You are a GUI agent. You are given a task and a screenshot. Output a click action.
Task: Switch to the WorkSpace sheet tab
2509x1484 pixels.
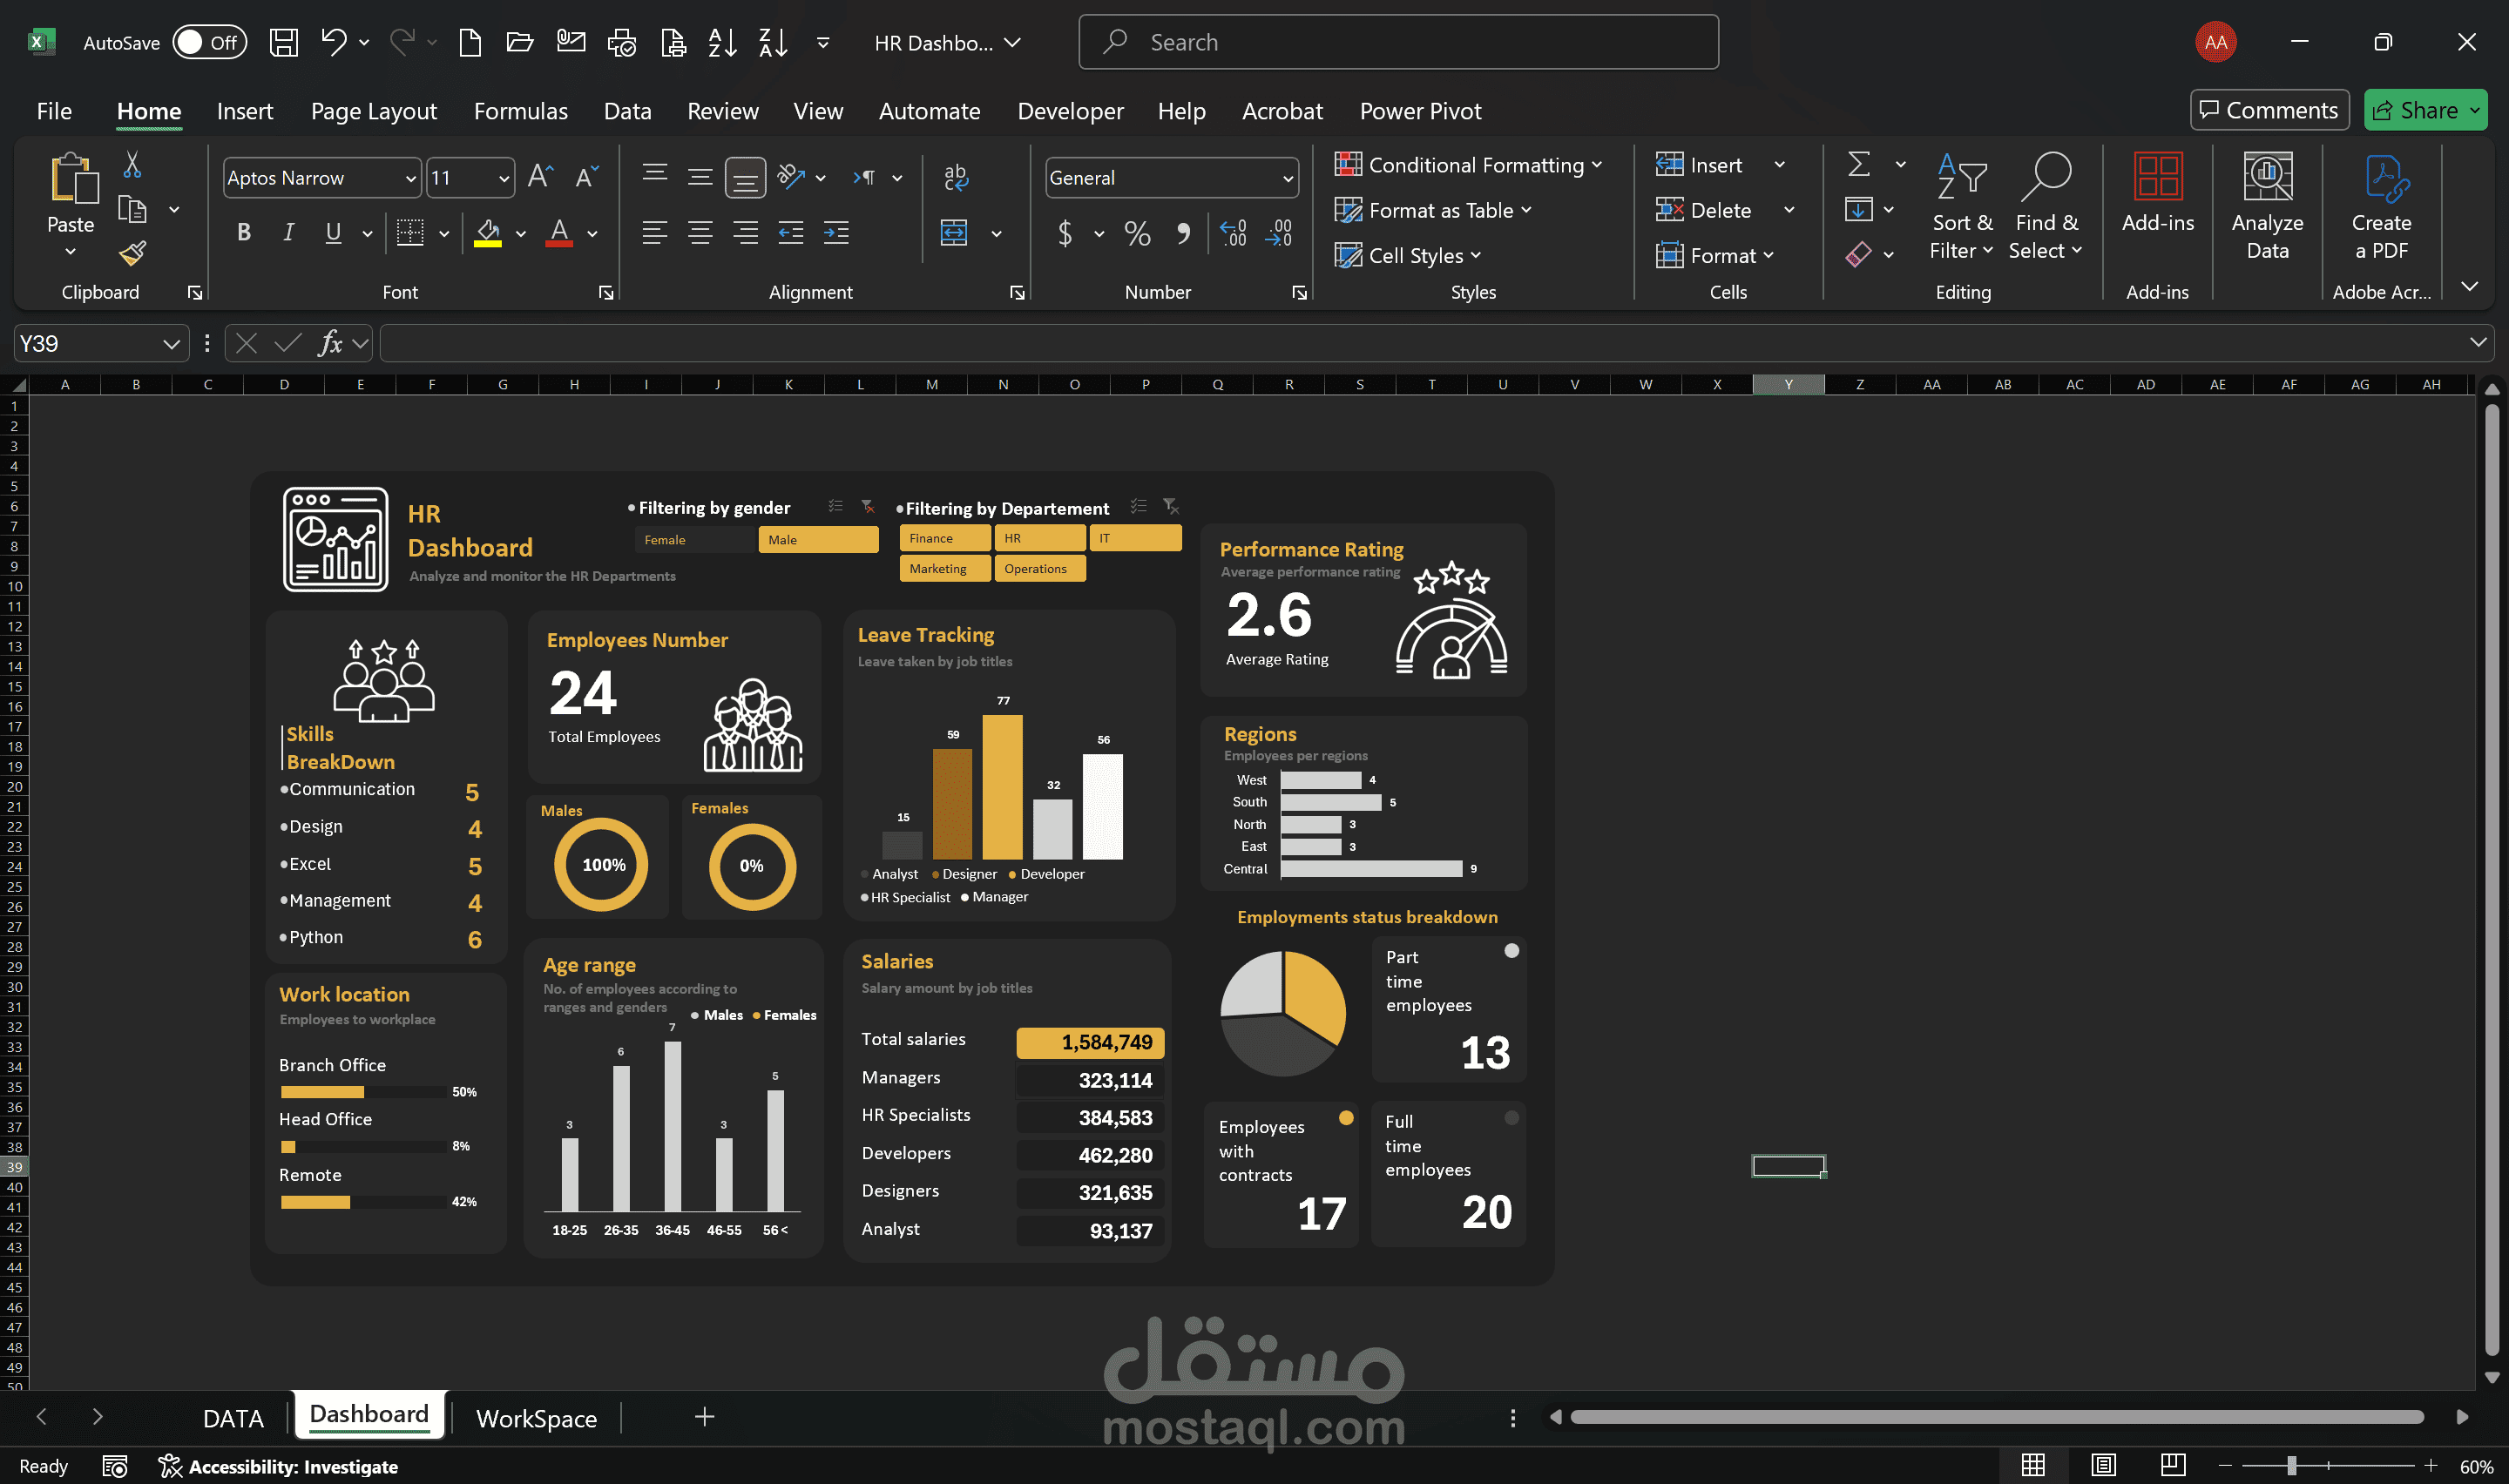click(x=536, y=1418)
